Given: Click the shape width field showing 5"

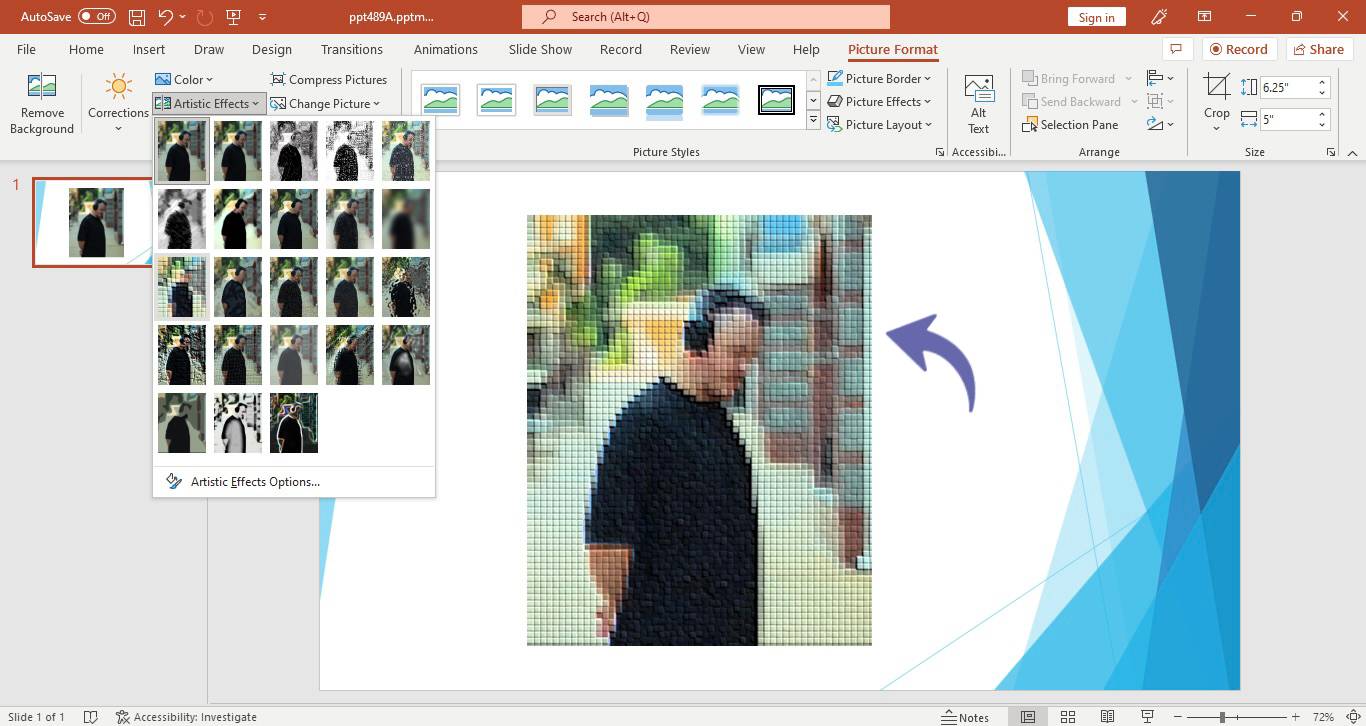Looking at the screenshot, I should 1288,120.
